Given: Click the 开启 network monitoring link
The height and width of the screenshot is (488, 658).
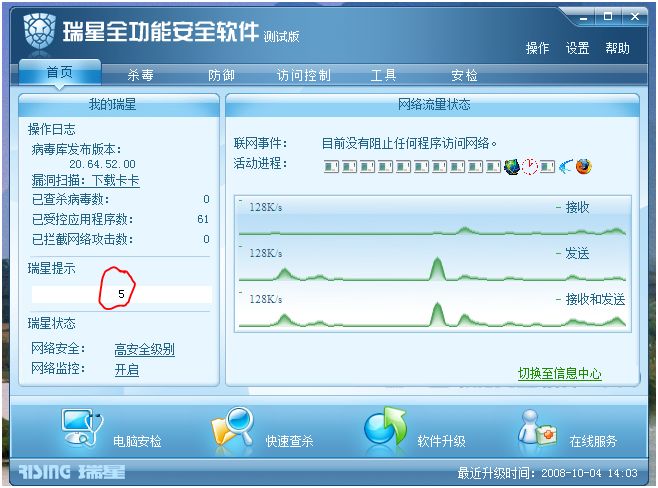Looking at the screenshot, I should point(127,370).
